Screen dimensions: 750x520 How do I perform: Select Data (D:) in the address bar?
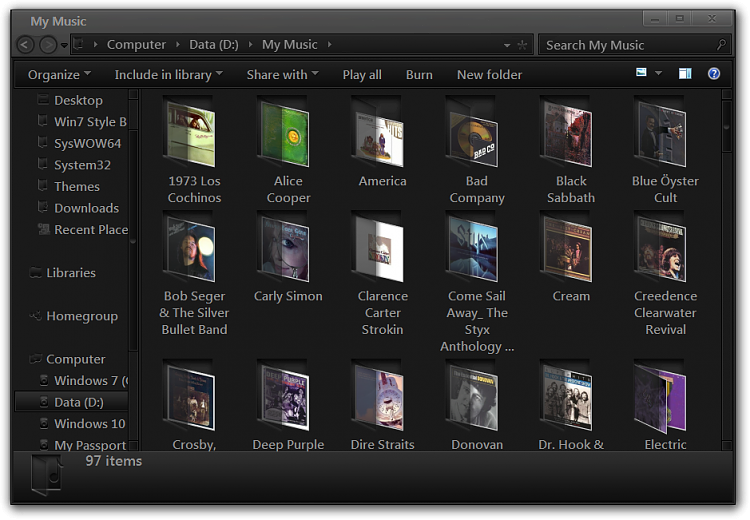tap(214, 44)
